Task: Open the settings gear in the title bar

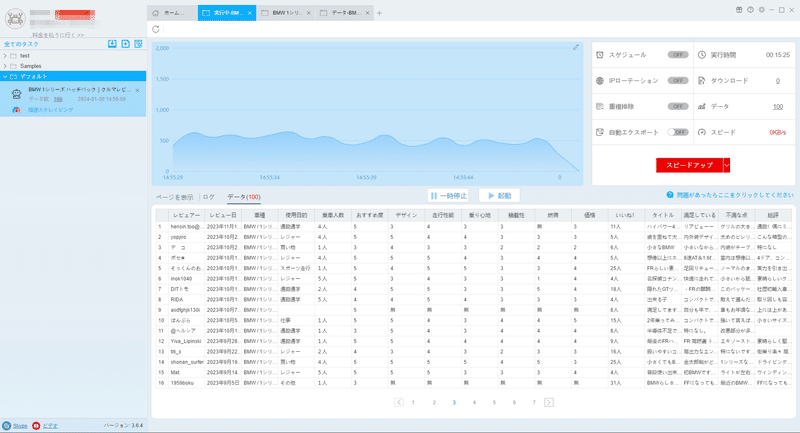Action: click(762, 10)
